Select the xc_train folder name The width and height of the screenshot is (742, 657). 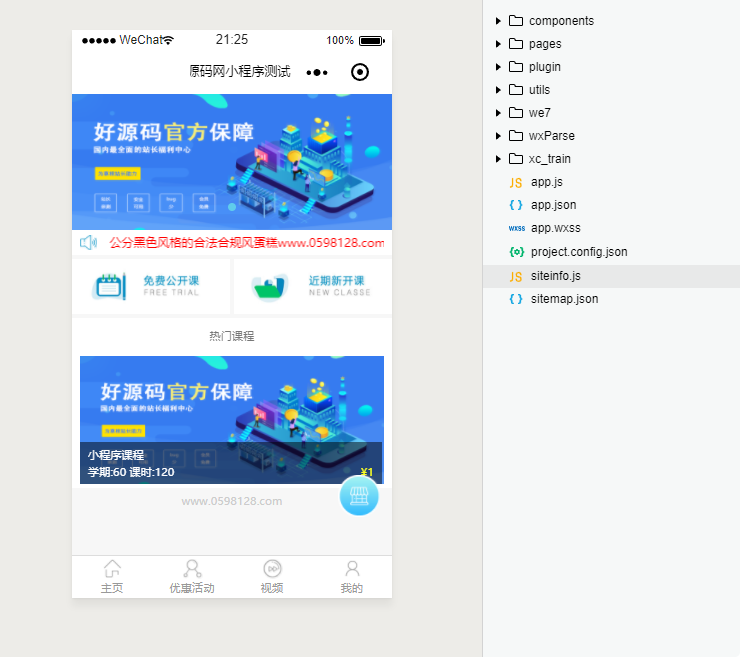click(x=550, y=159)
